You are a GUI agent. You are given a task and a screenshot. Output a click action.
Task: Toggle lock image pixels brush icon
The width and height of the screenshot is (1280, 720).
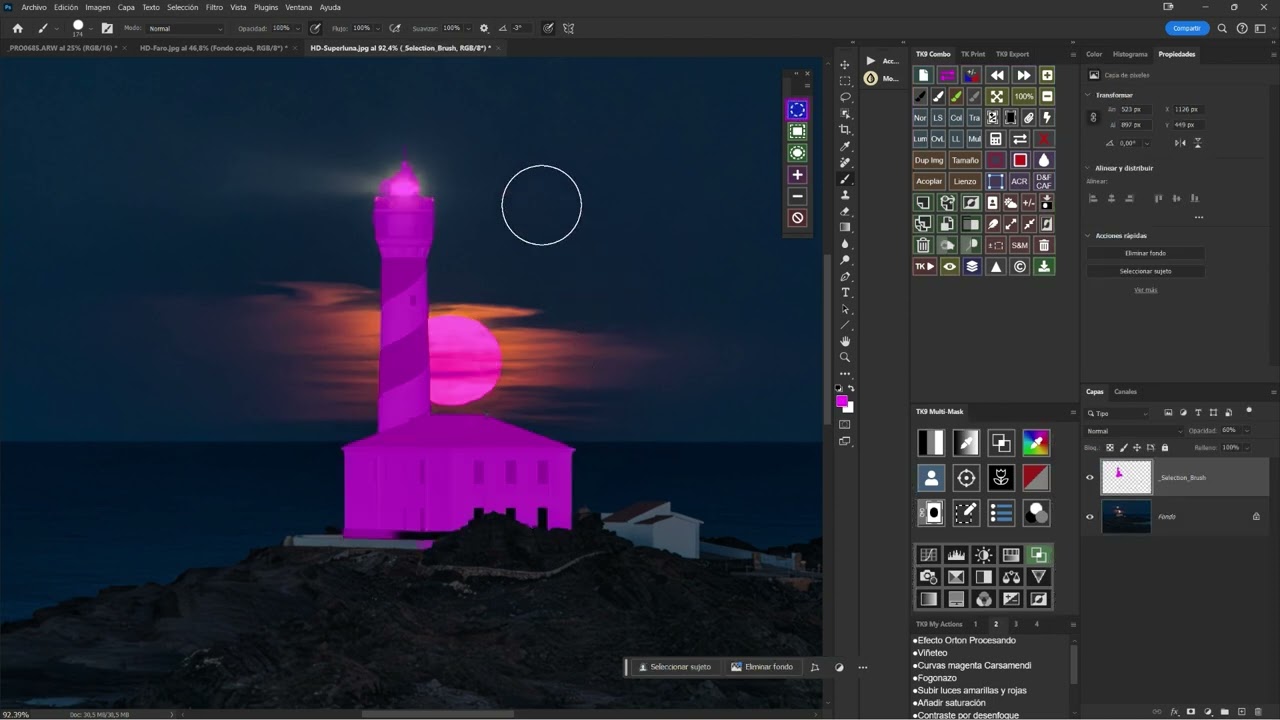(x=1124, y=448)
